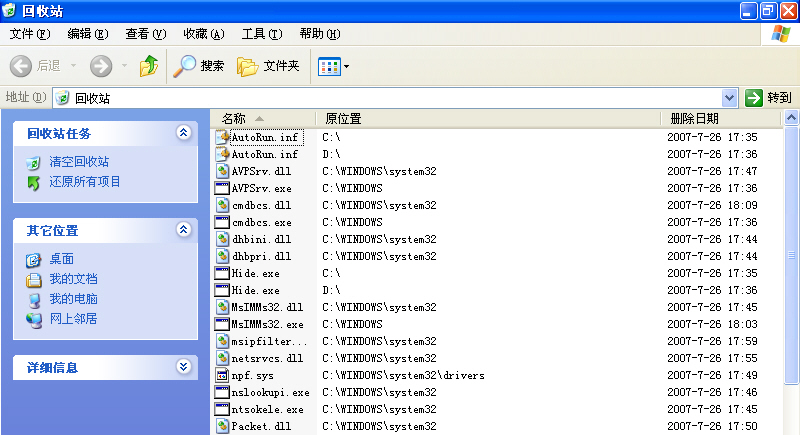
Task: Click the Views grid icon
Action: coord(329,66)
